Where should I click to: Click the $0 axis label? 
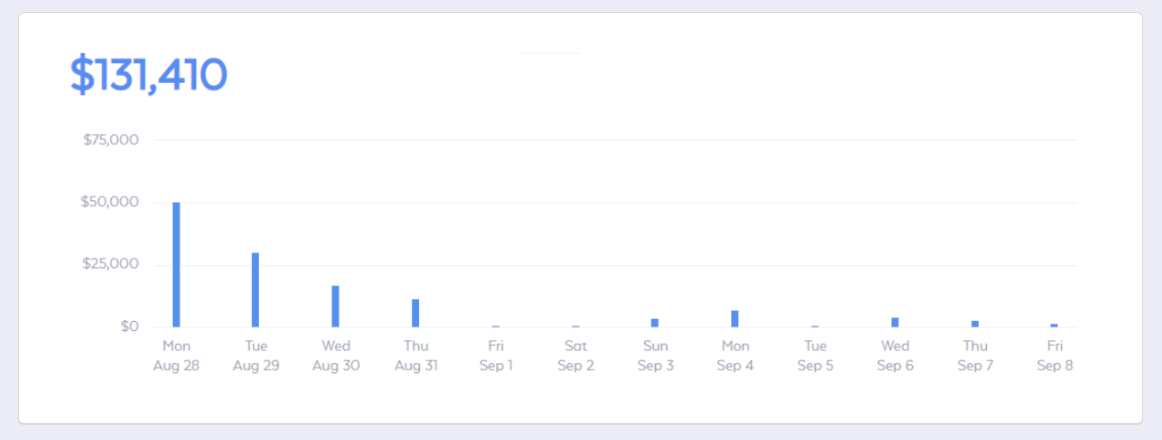point(130,327)
